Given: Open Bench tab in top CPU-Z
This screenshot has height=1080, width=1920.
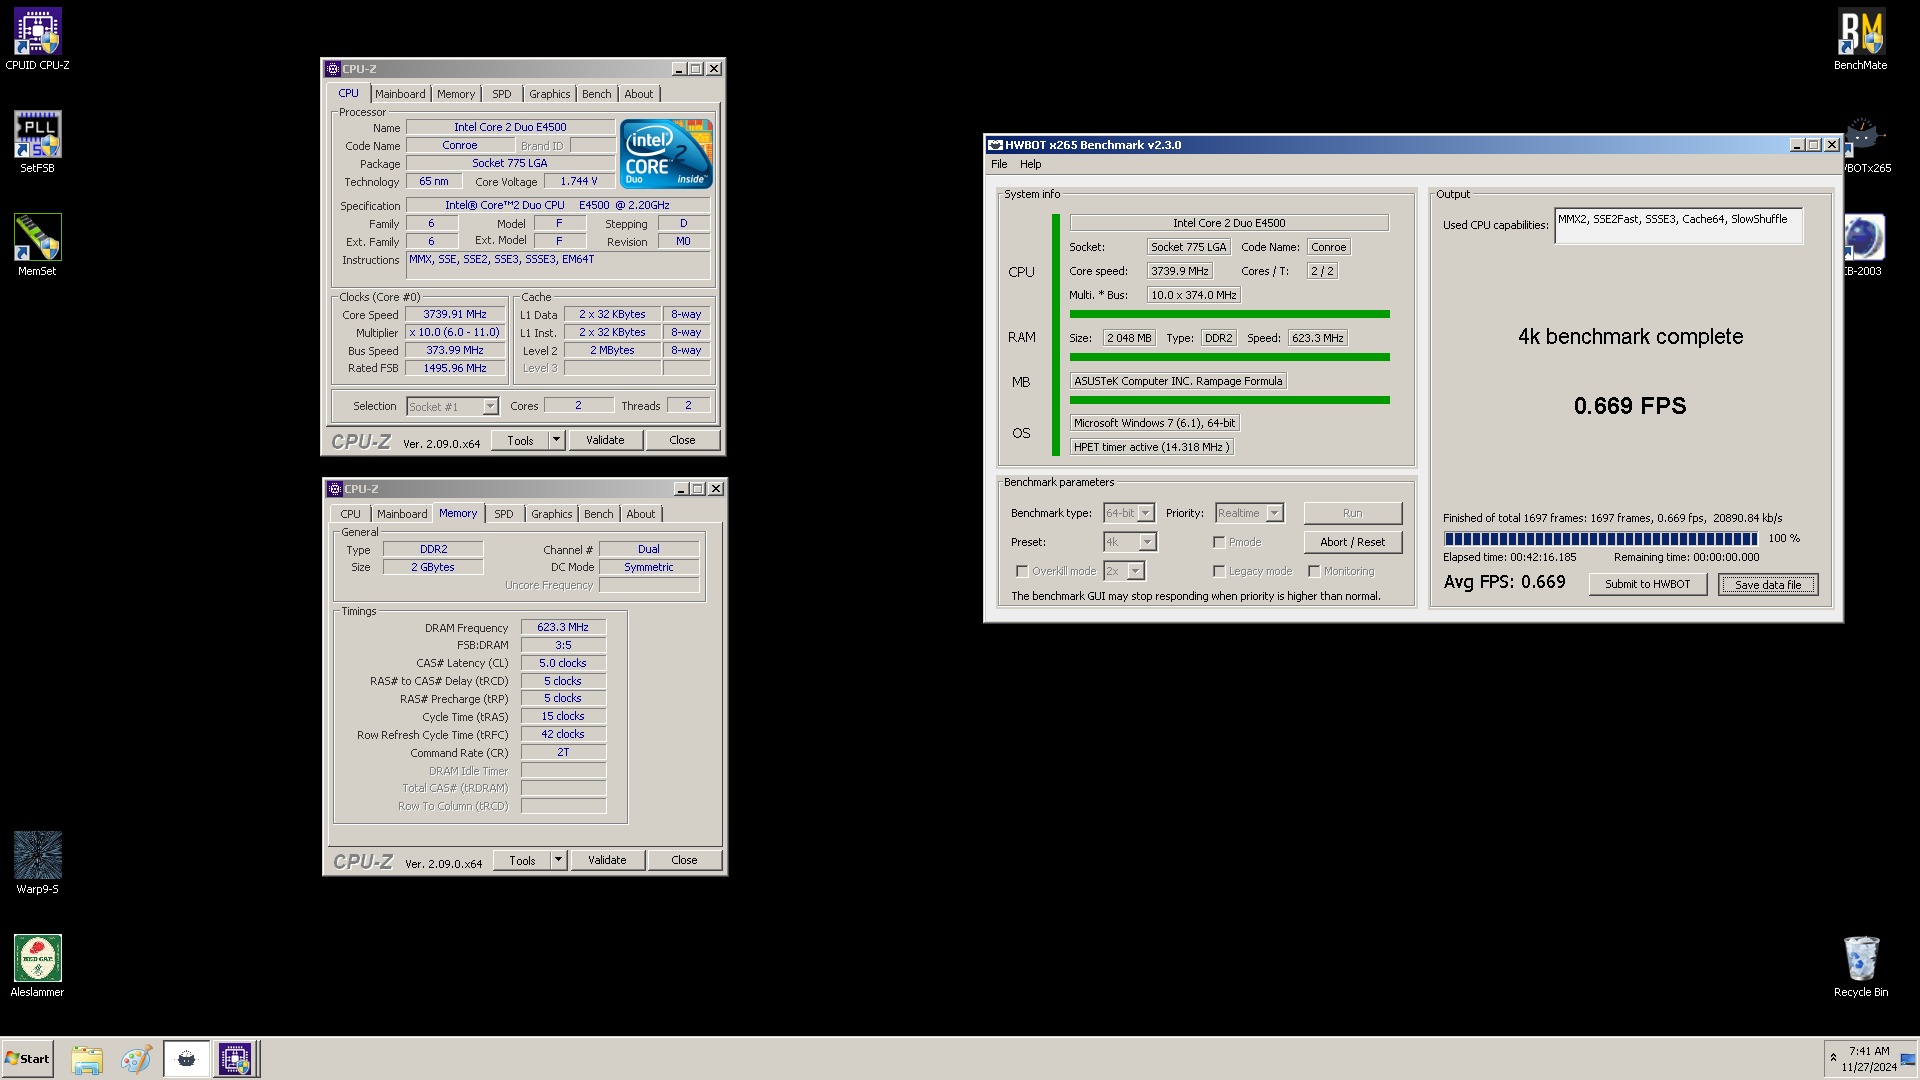Looking at the screenshot, I should pos(596,94).
